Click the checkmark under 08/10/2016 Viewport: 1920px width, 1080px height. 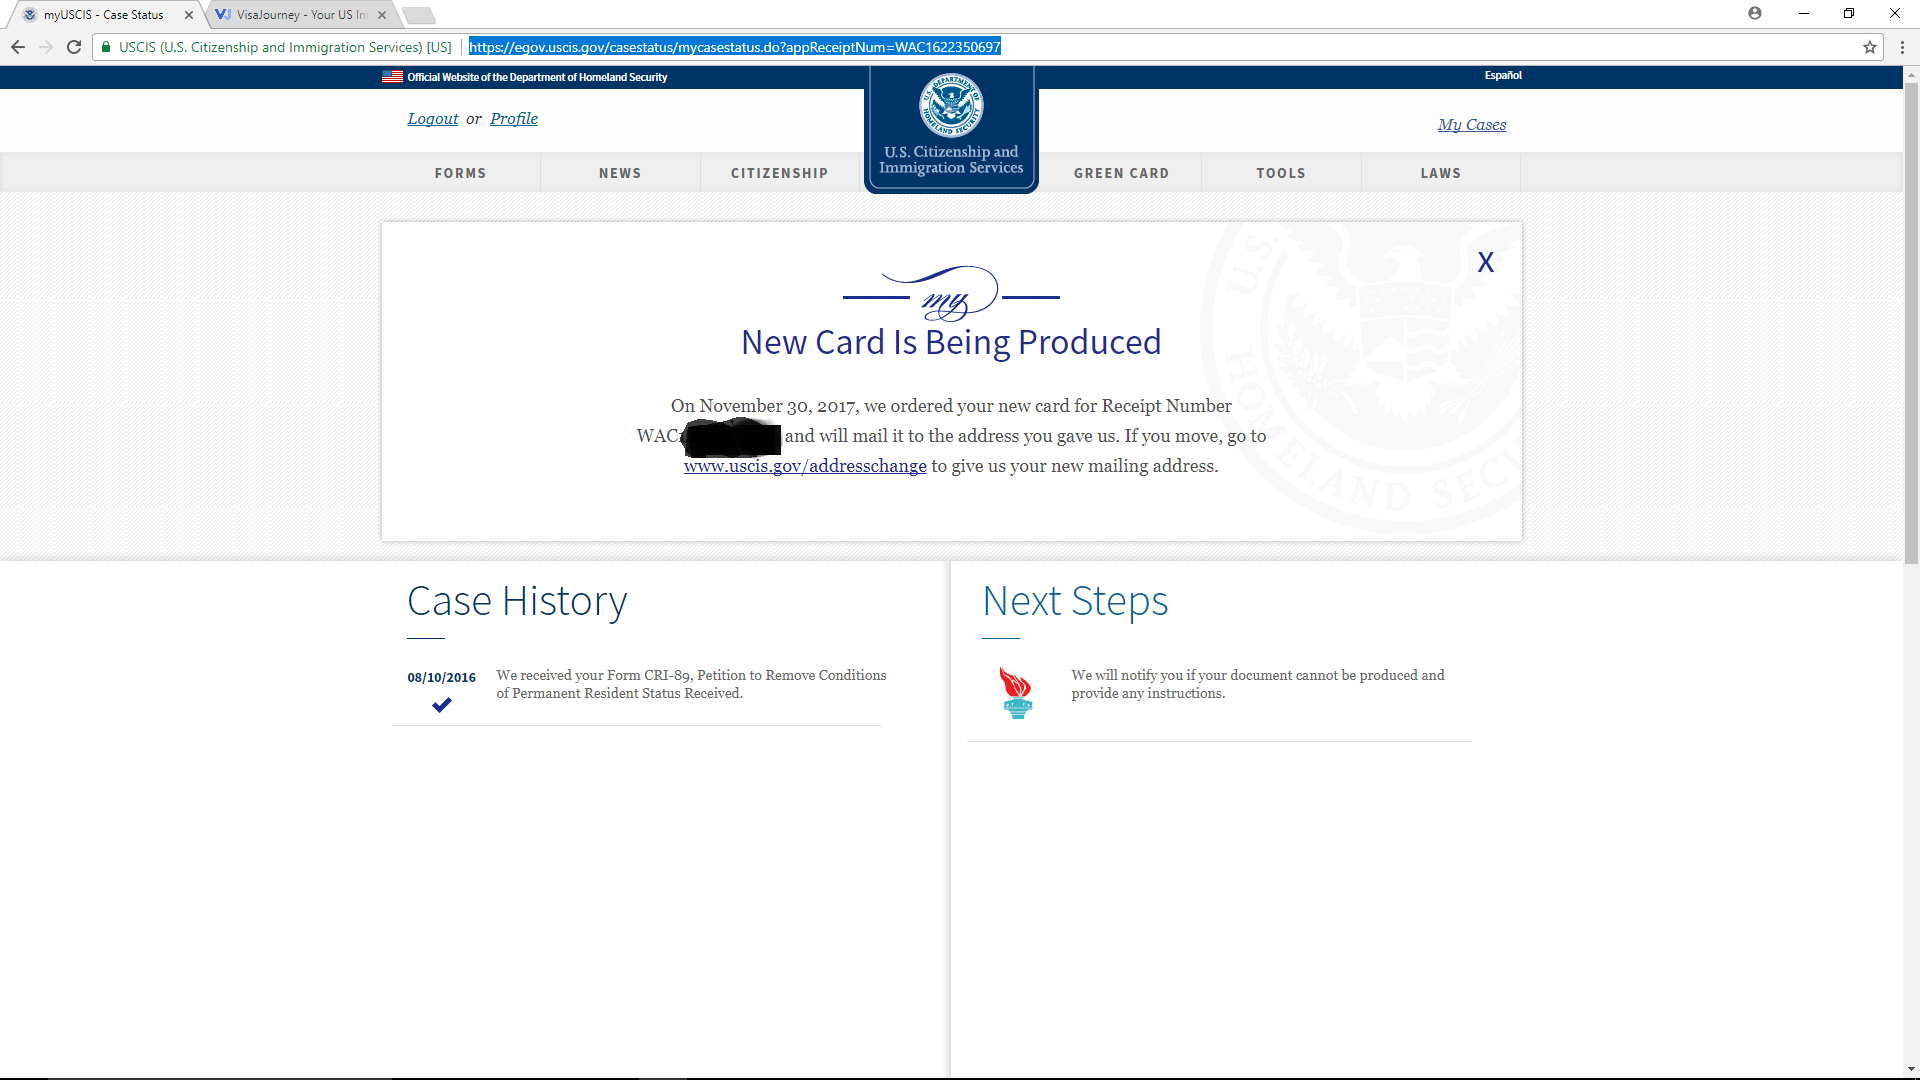441,705
